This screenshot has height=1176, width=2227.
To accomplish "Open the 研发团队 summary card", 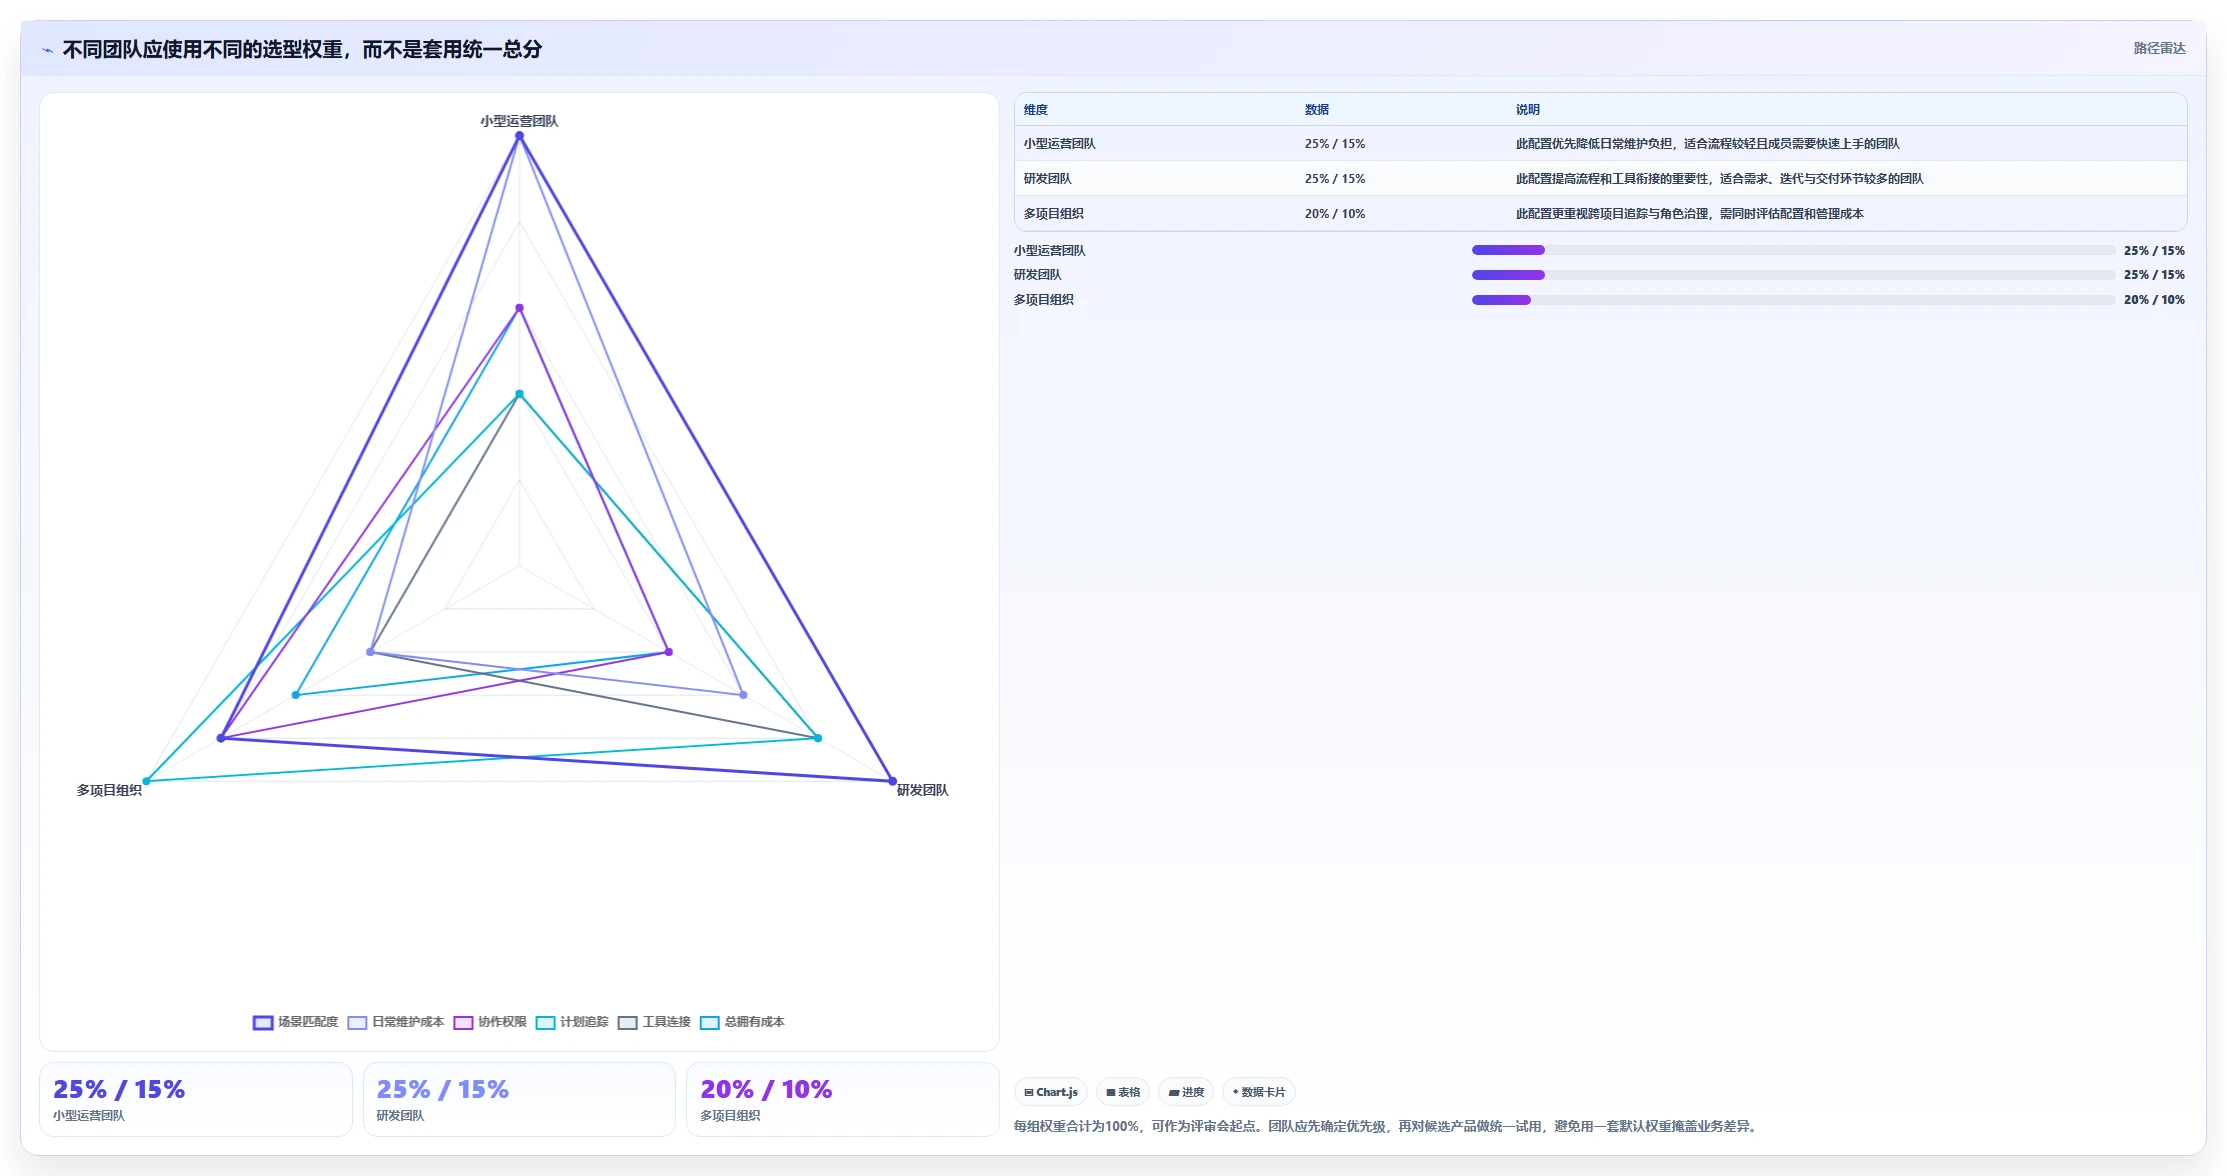I will tap(519, 1099).
